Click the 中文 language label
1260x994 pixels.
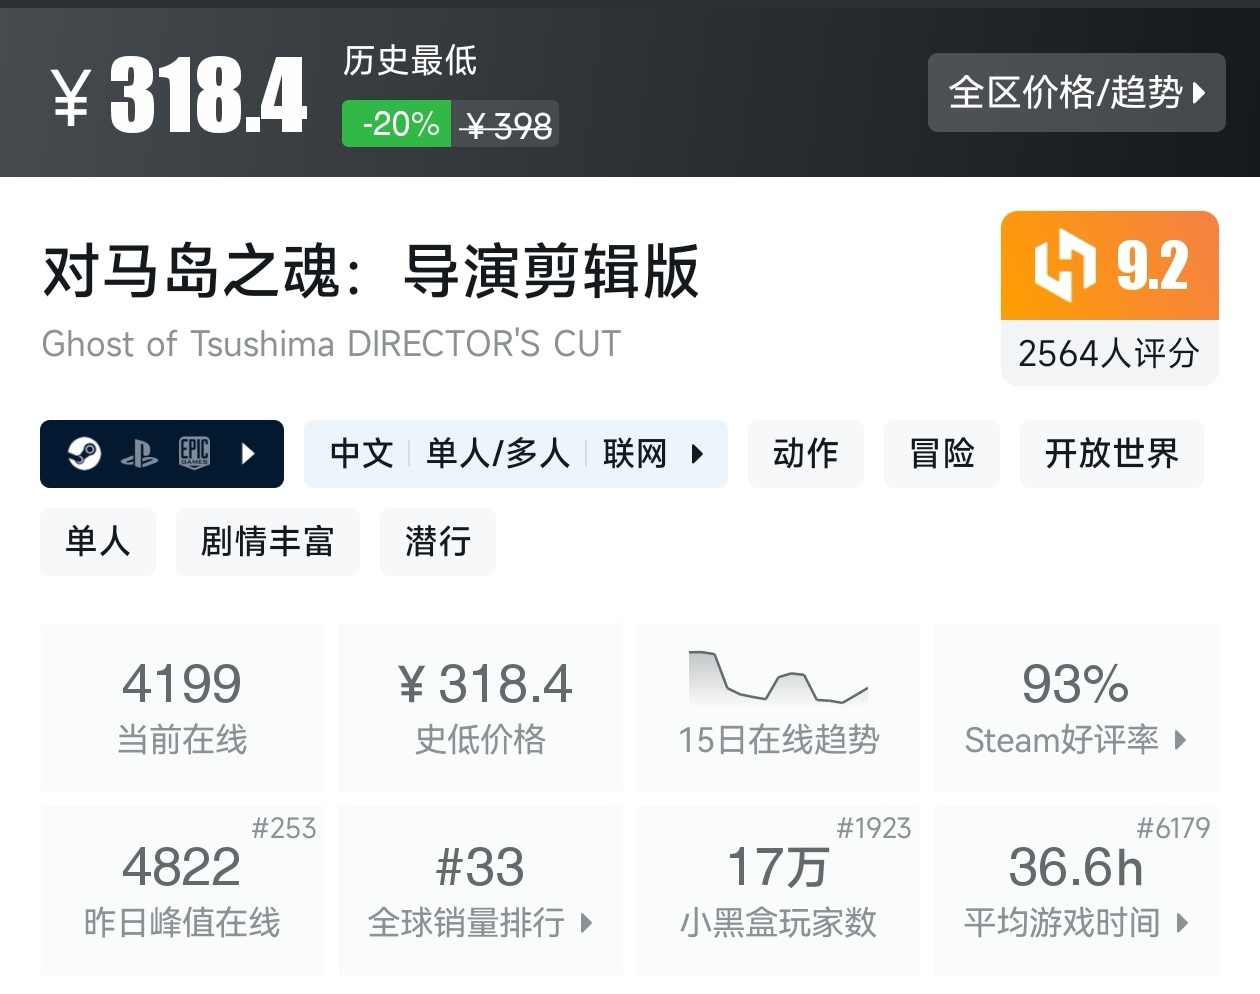362,454
